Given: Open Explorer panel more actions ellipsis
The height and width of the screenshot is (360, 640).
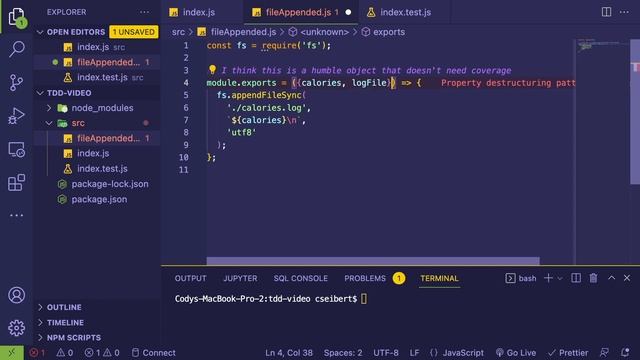Looking at the screenshot, I should click(x=144, y=12).
